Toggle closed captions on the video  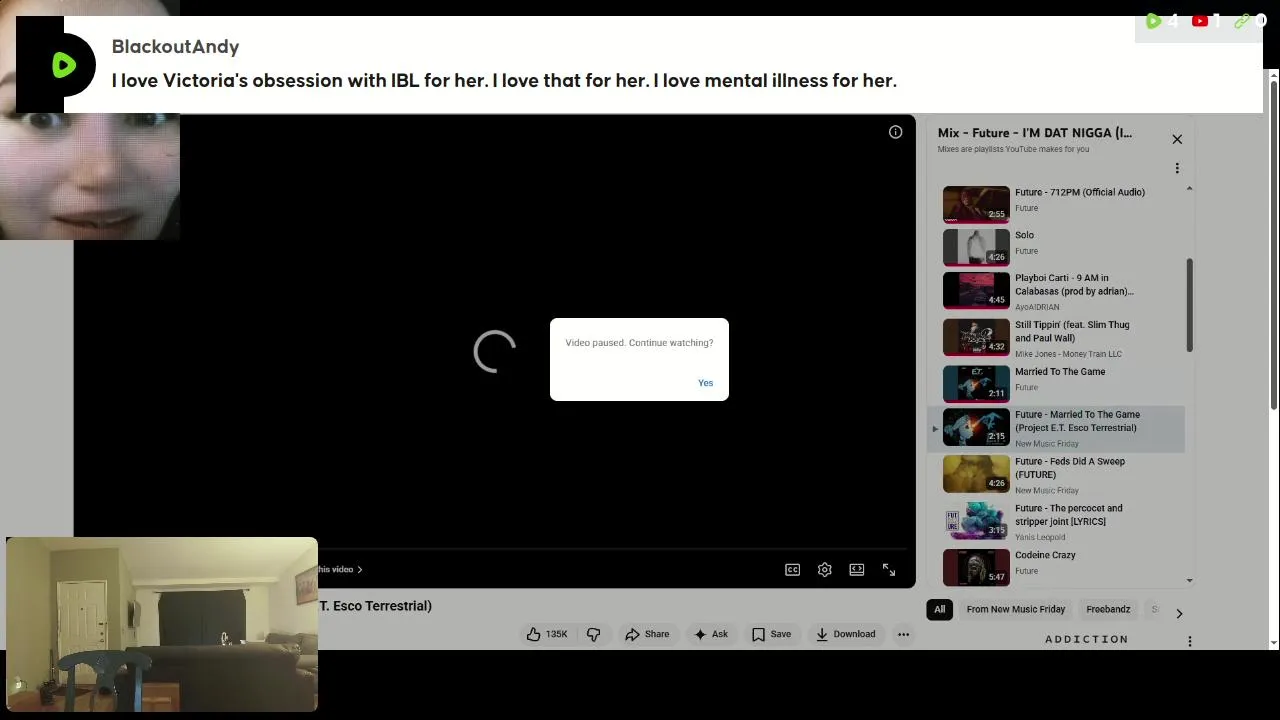pyautogui.click(x=792, y=569)
